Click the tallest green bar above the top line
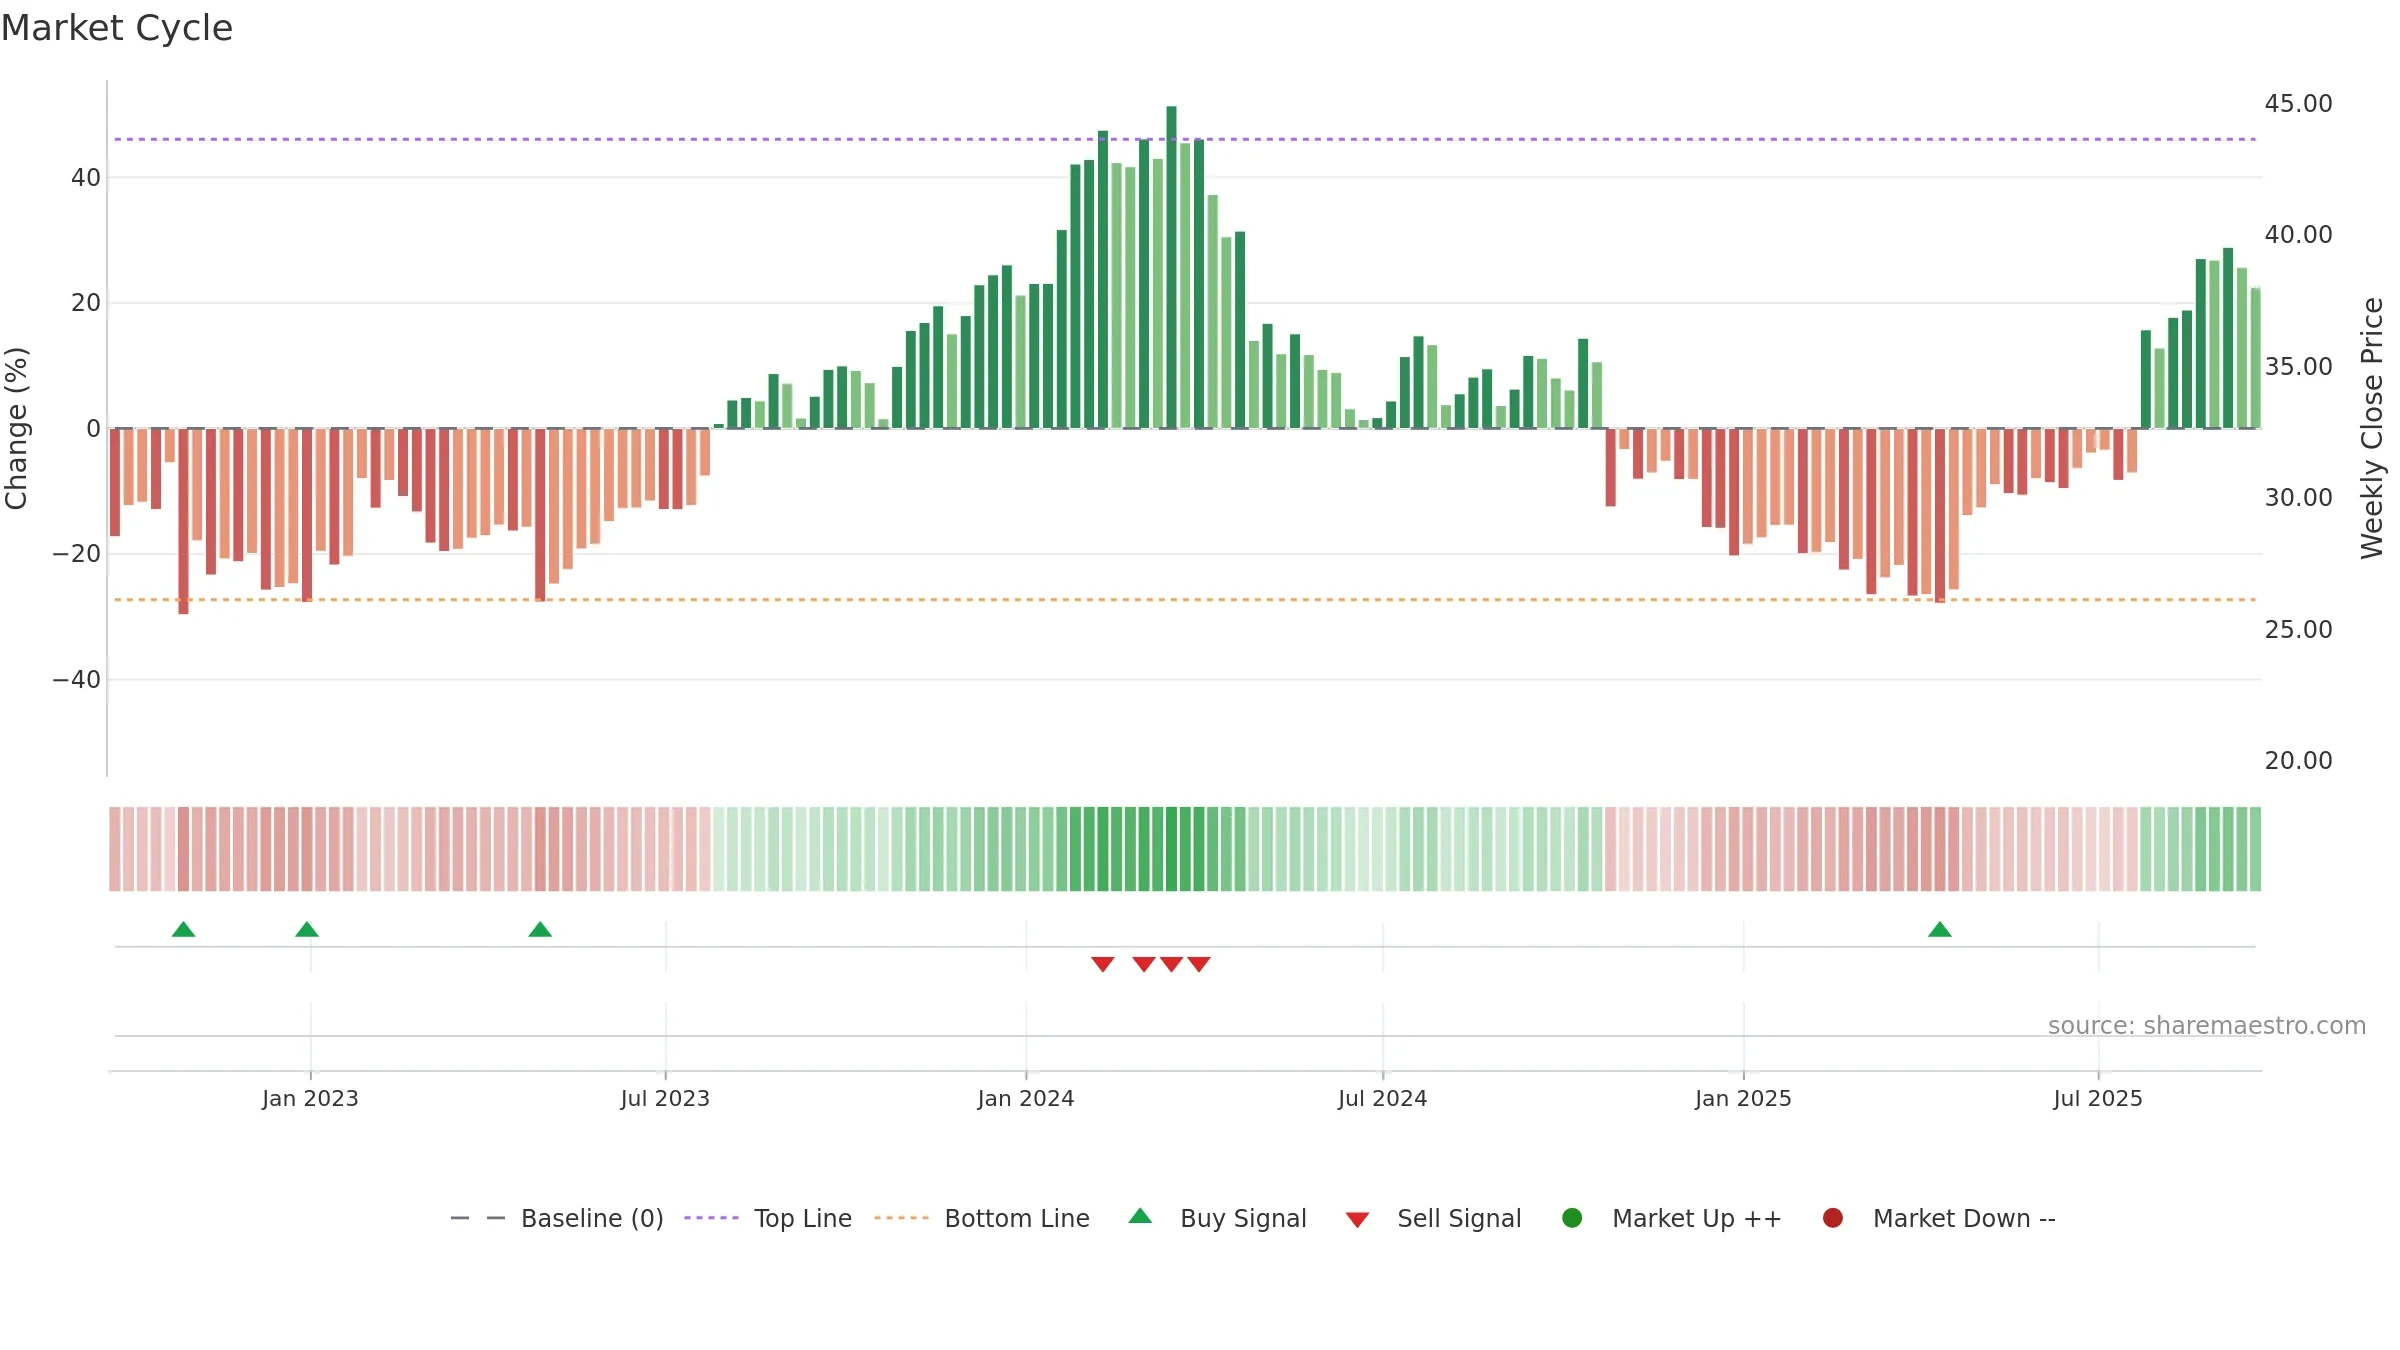 click(1171, 267)
